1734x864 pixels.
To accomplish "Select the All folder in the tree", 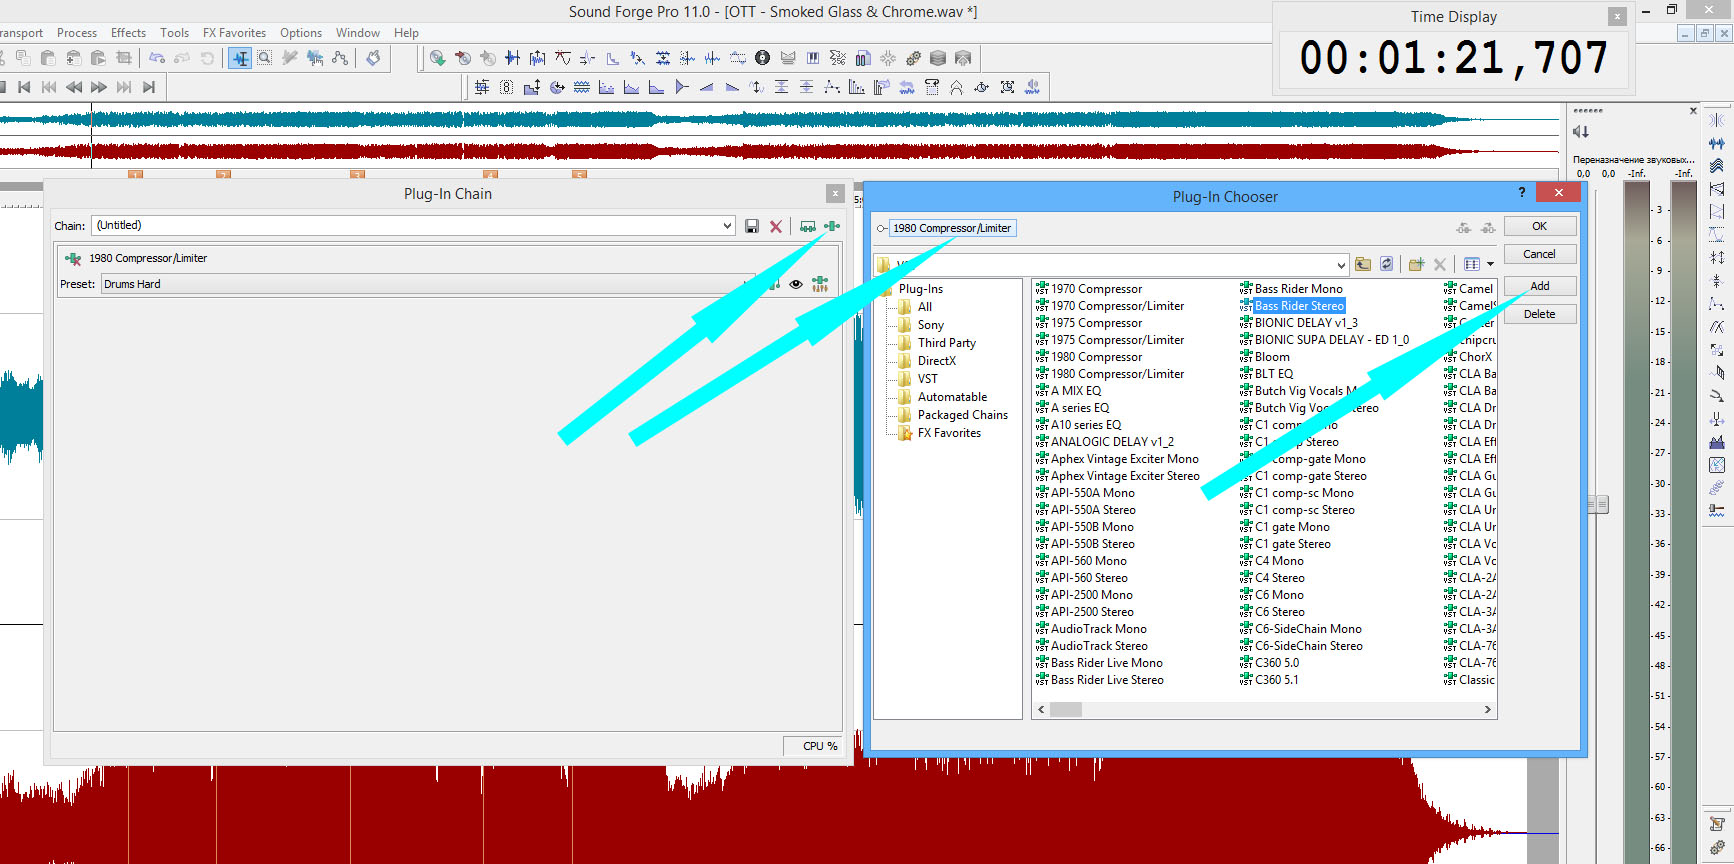I will click(x=925, y=307).
